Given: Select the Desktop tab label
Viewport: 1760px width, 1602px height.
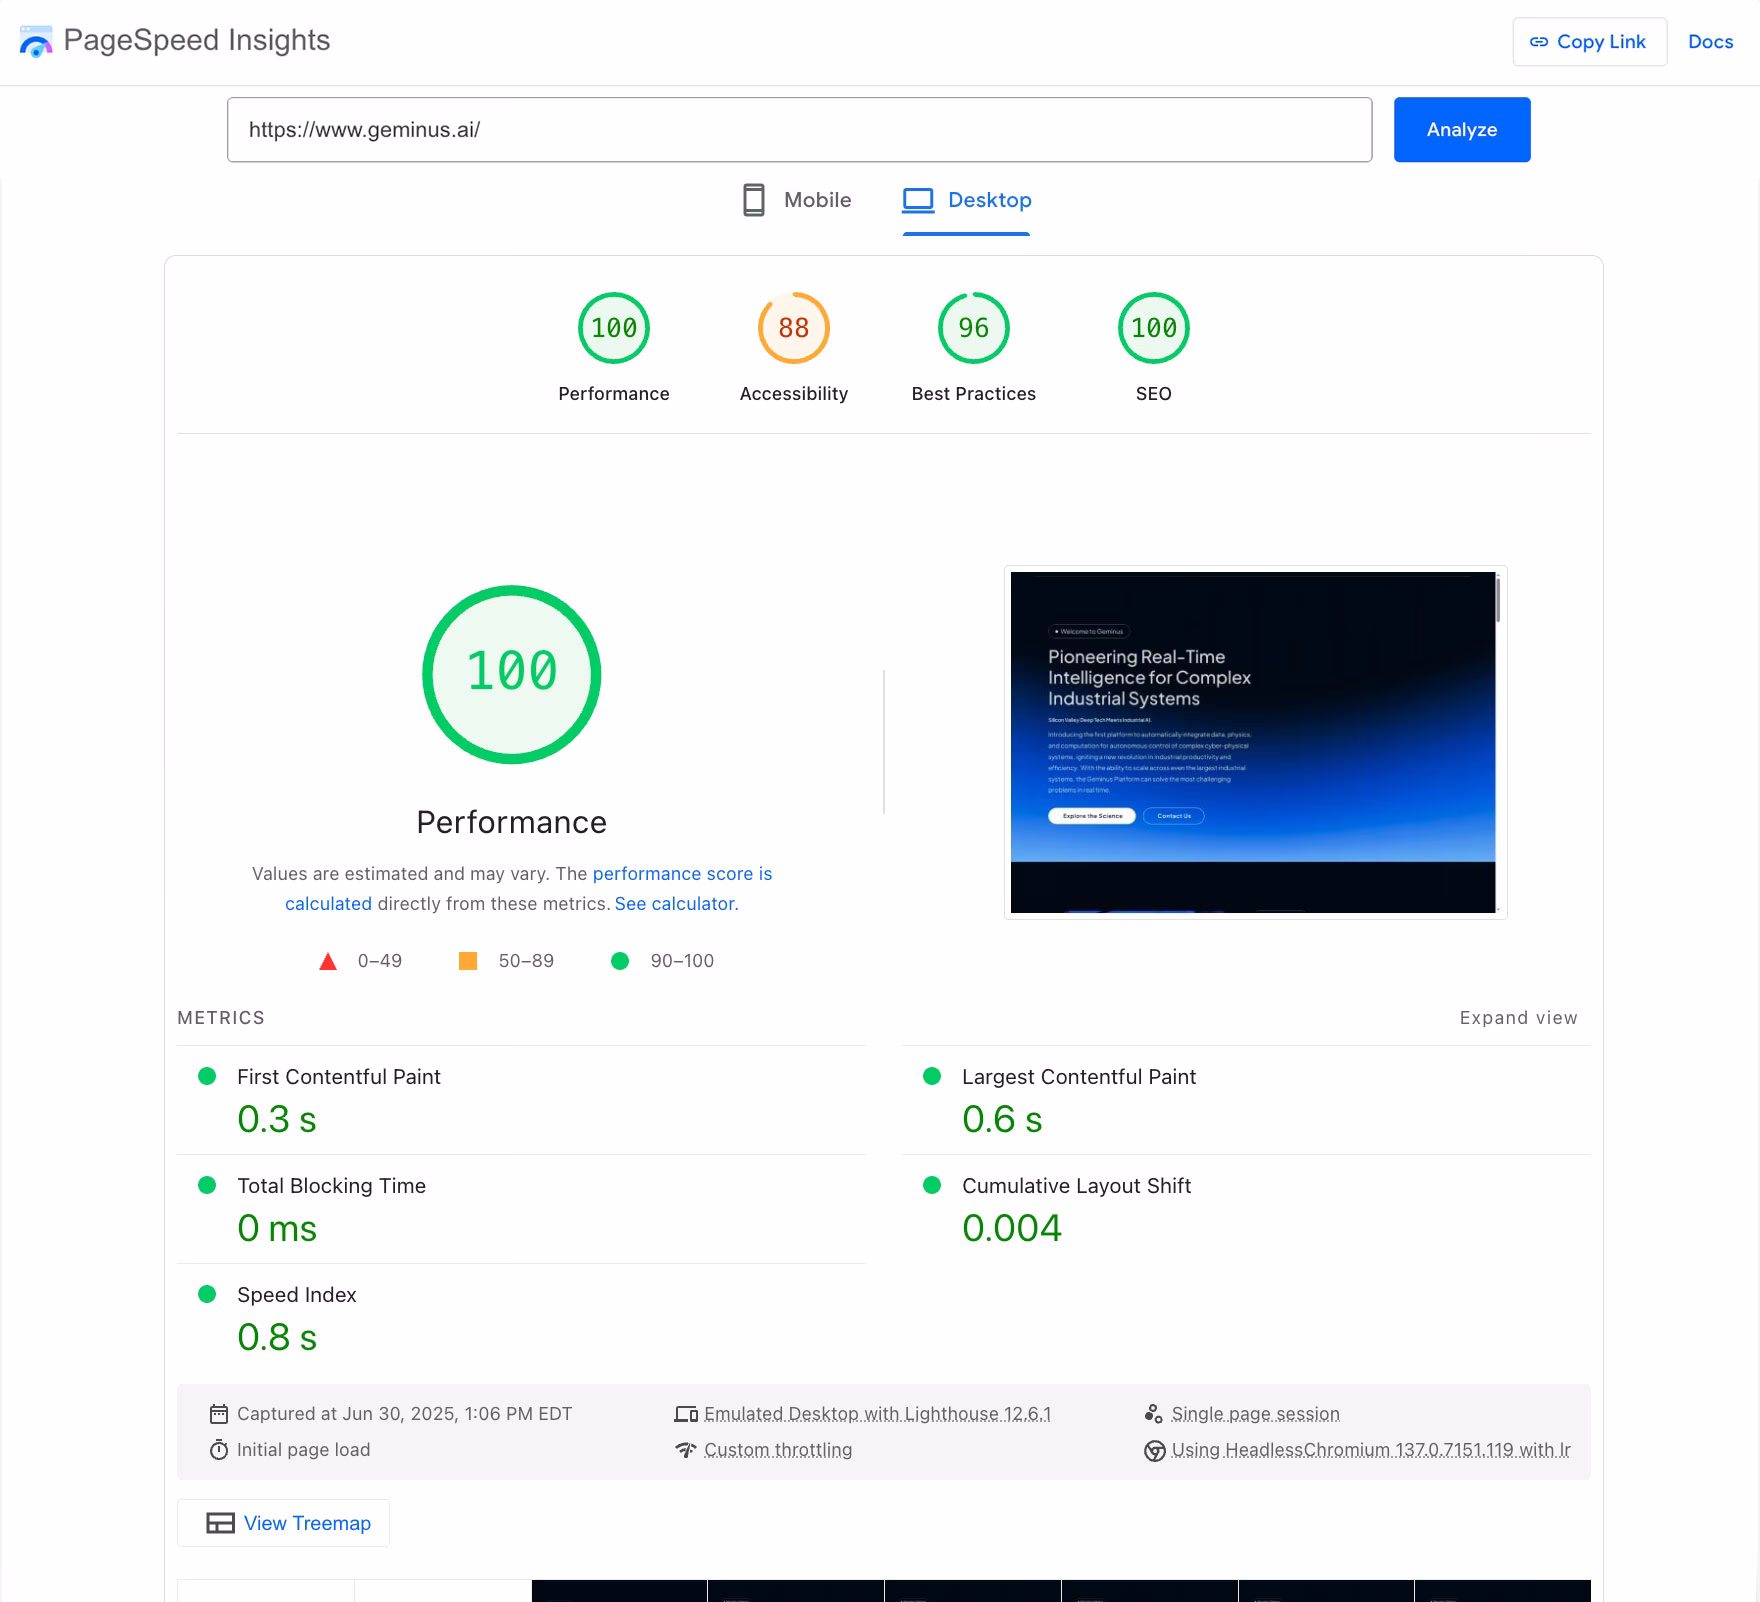Looking at the screenshot, I should point(990,200).
